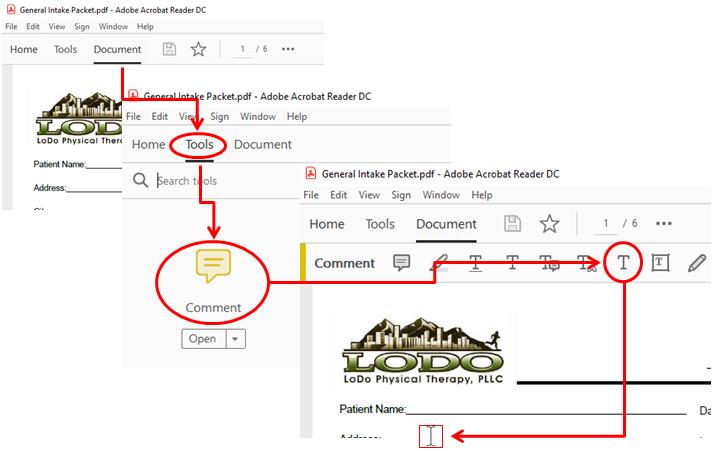The width and height of the screenshot is (713, 451).
Task: Open the Sign menu in the middle window
Action: click(x=220, y=116)
